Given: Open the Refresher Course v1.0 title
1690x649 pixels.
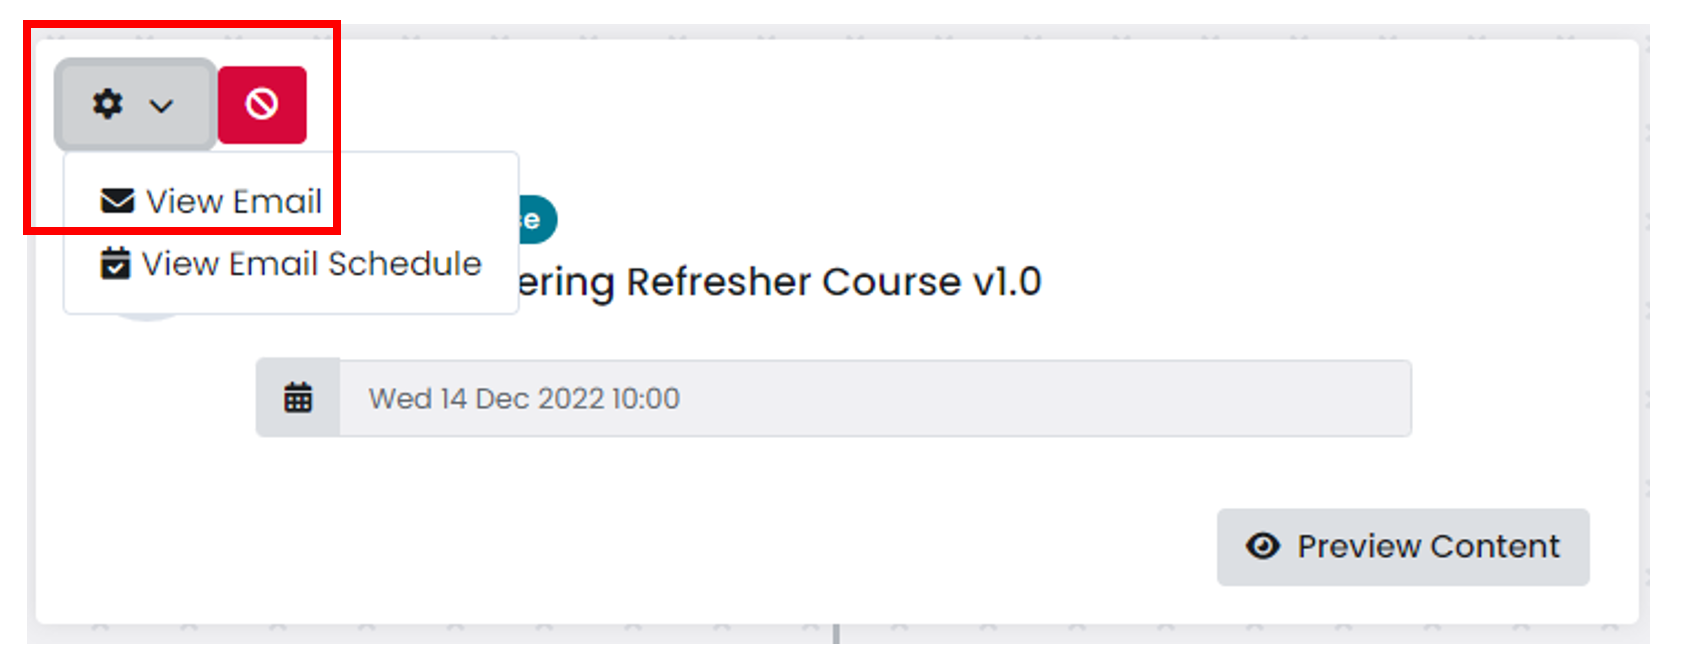Looking at the screenshot, I should [779, 282].
